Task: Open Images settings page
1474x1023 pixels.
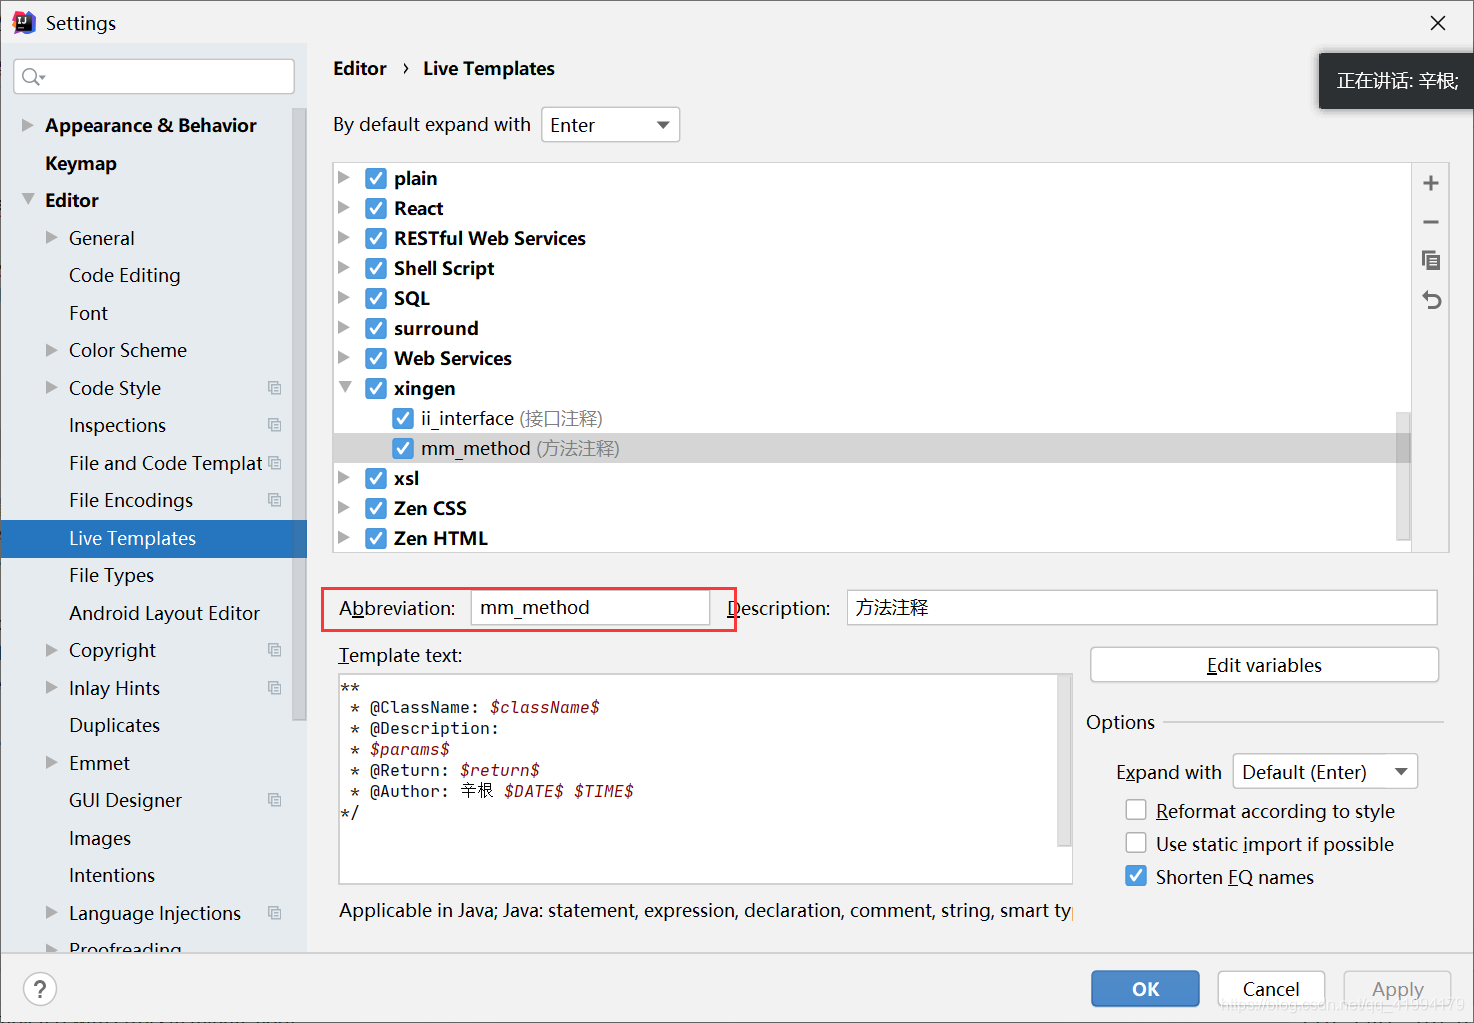Action: (x=100, y=838)
